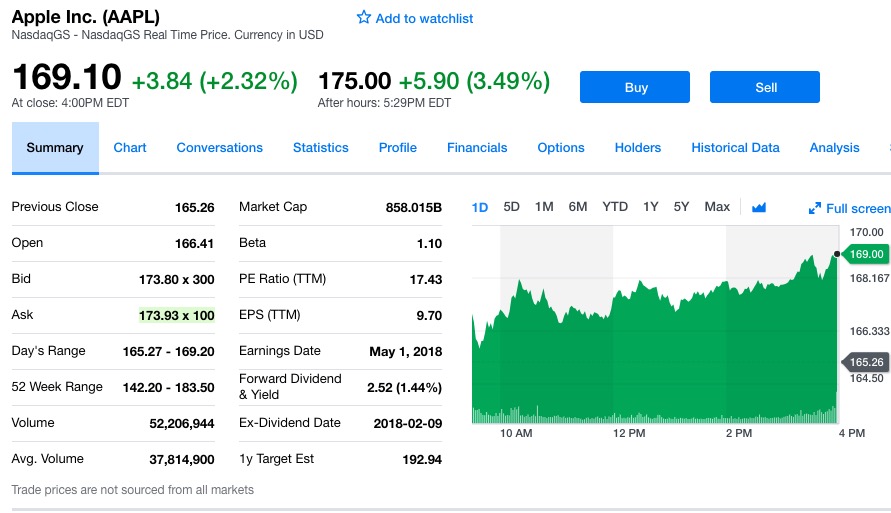The image size is (891, 513).
Task: Click the Full screen chart link
Action: [x=858, y=208]
